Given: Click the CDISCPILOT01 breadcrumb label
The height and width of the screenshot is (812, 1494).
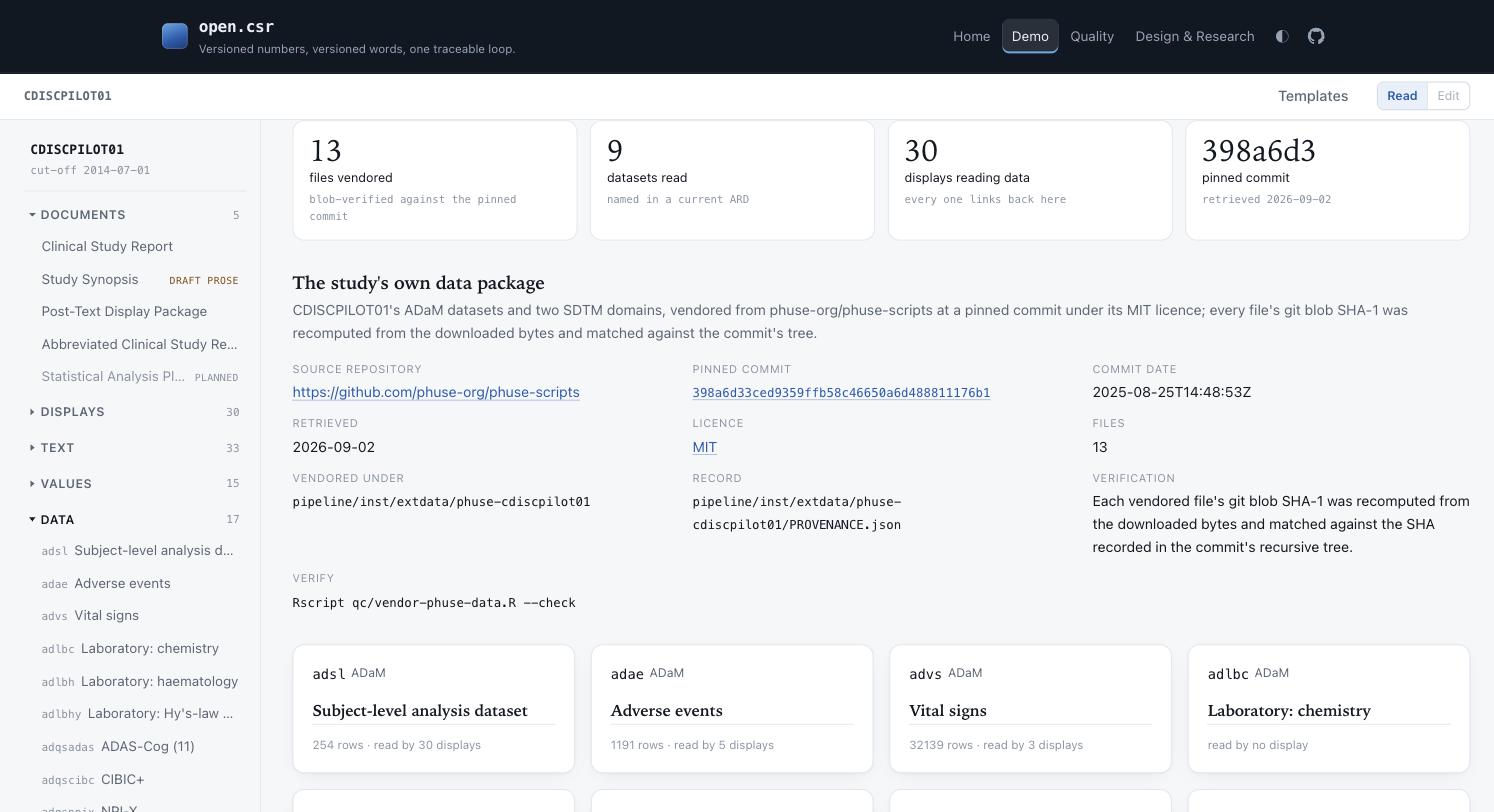Looking at the screenshot, I should coord(68,96).
